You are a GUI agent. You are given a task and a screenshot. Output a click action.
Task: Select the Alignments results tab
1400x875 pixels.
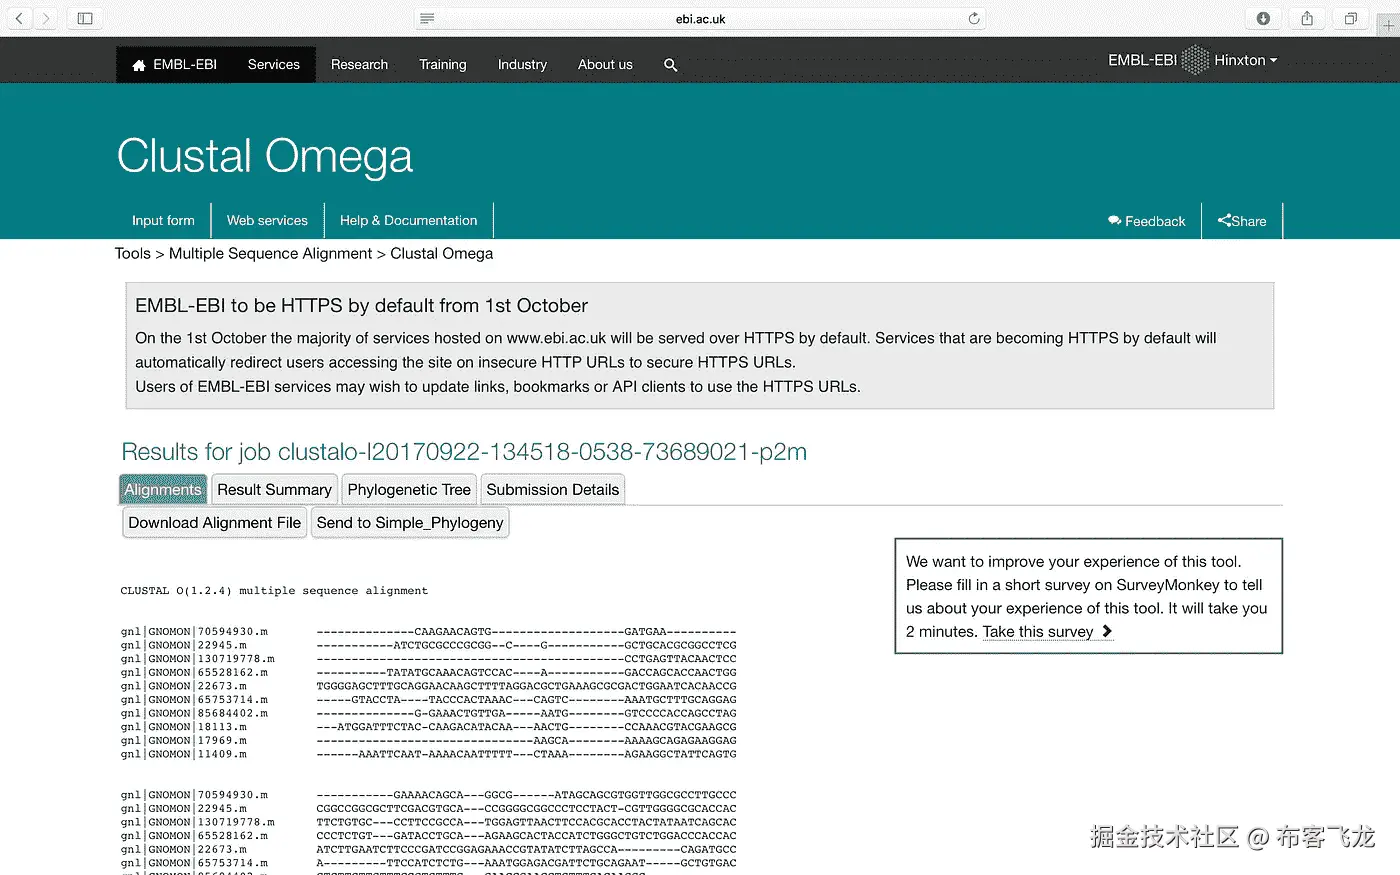[163, 489]
